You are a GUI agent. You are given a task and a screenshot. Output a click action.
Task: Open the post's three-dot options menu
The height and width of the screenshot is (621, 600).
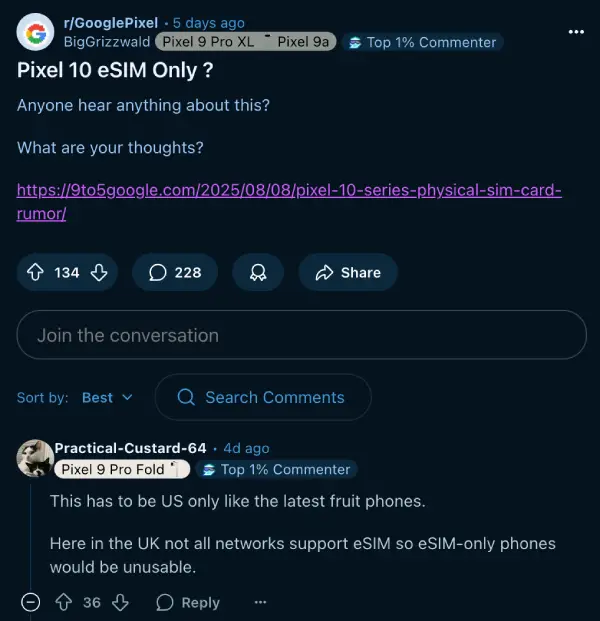pos(576,32)
